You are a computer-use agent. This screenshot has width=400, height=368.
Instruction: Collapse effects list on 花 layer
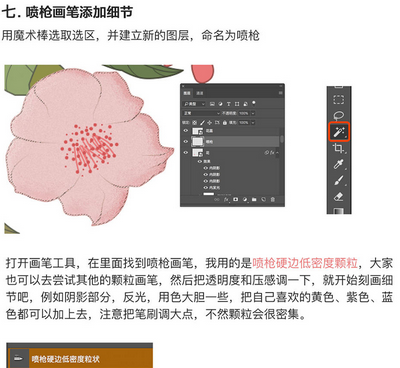pyautogui.click(x=277, y=153)
